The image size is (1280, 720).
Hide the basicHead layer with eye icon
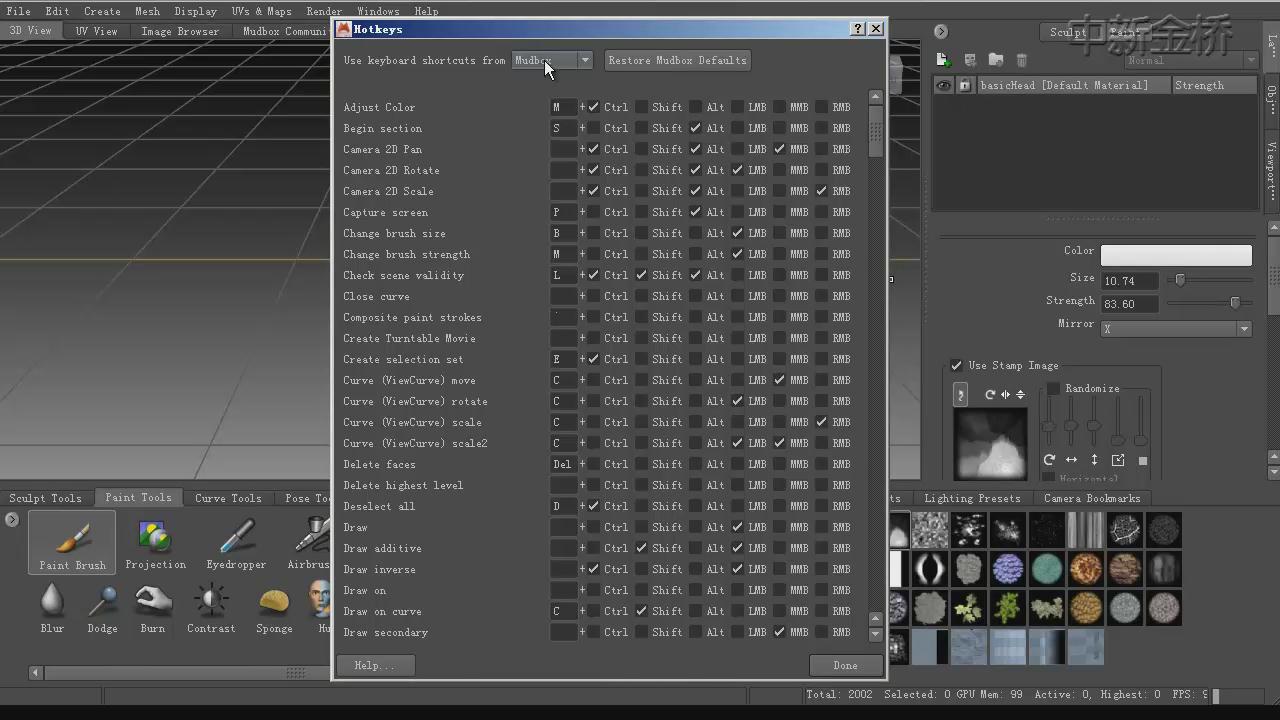[944, 86]
